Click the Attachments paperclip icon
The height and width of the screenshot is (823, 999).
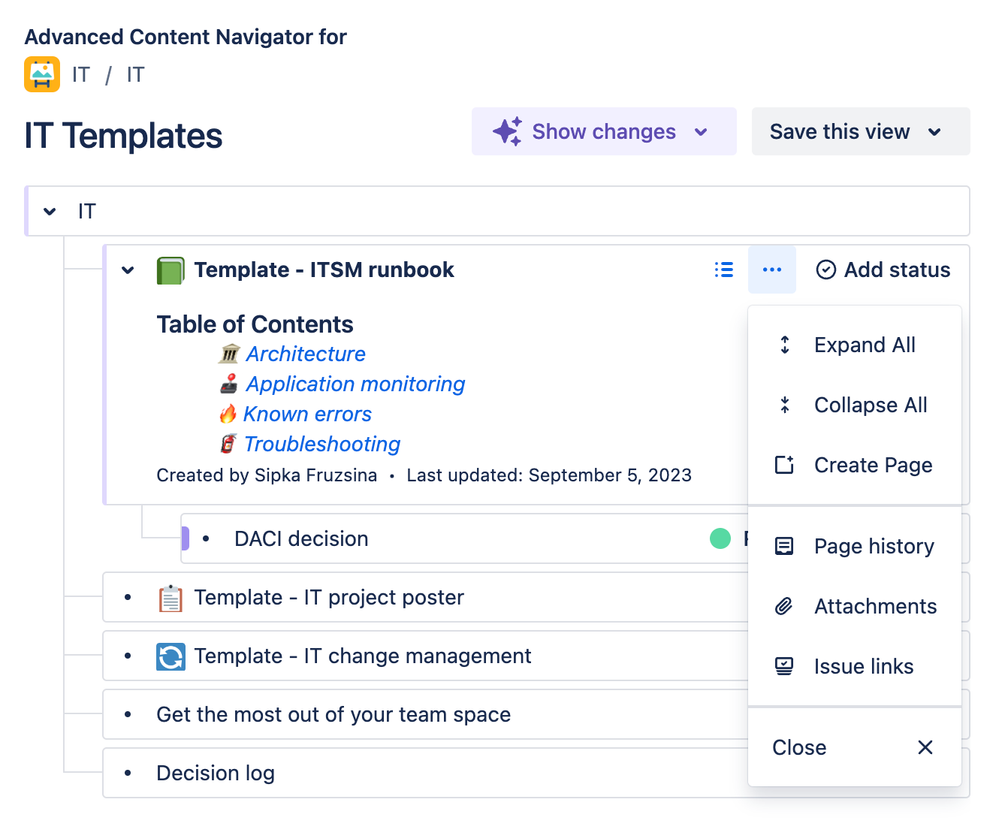pos(784,606)
